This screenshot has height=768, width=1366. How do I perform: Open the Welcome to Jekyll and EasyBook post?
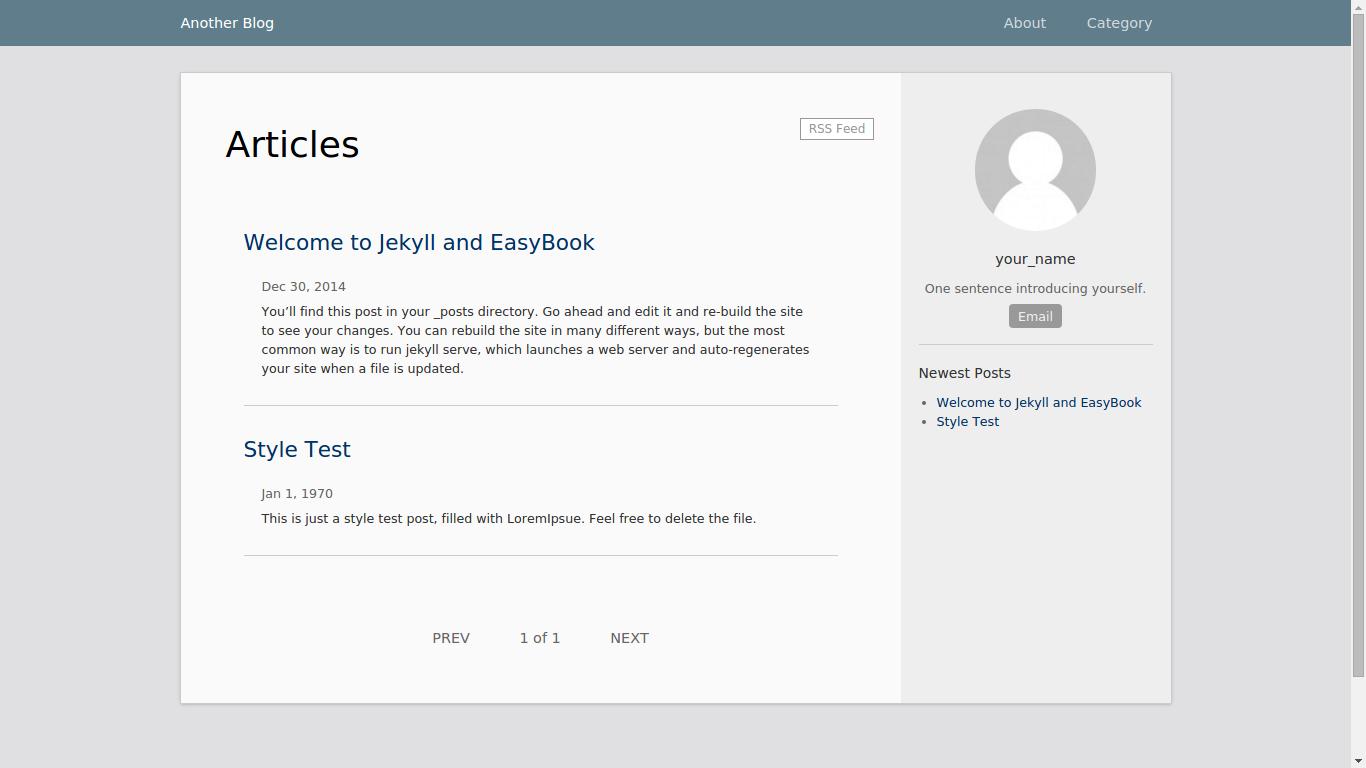(419, 242)
